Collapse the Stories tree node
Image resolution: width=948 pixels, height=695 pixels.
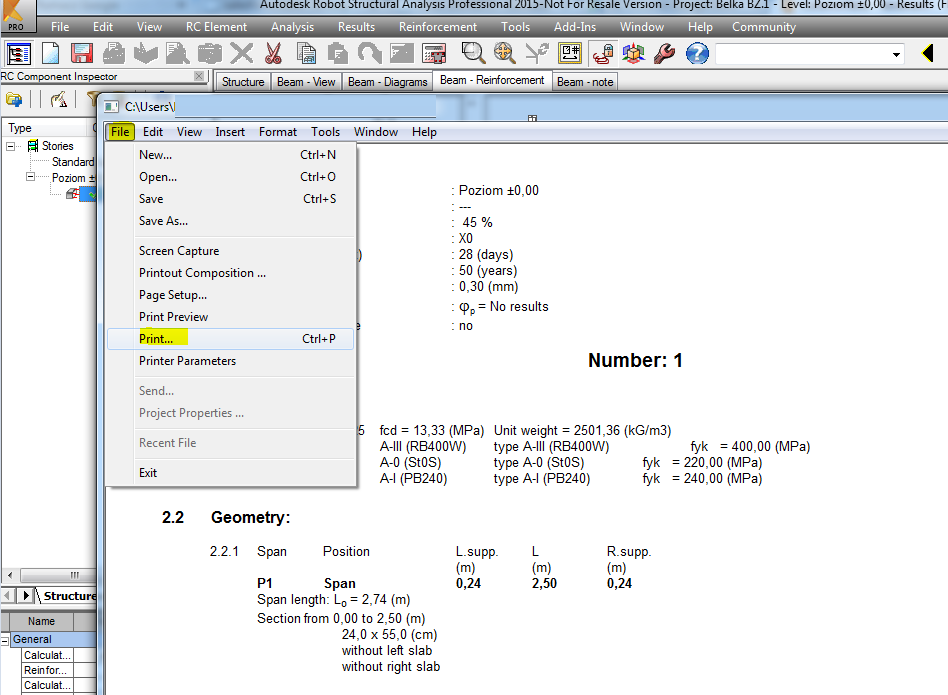10,146
